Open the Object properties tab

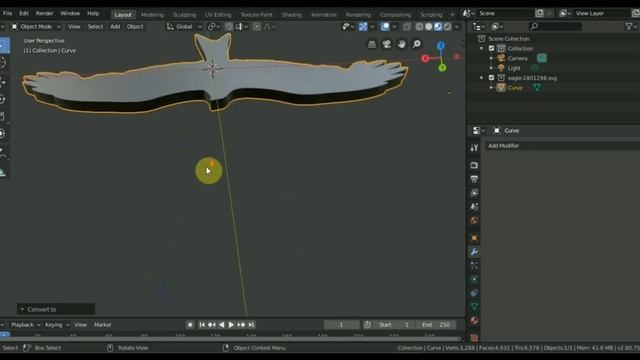(474, 238)
